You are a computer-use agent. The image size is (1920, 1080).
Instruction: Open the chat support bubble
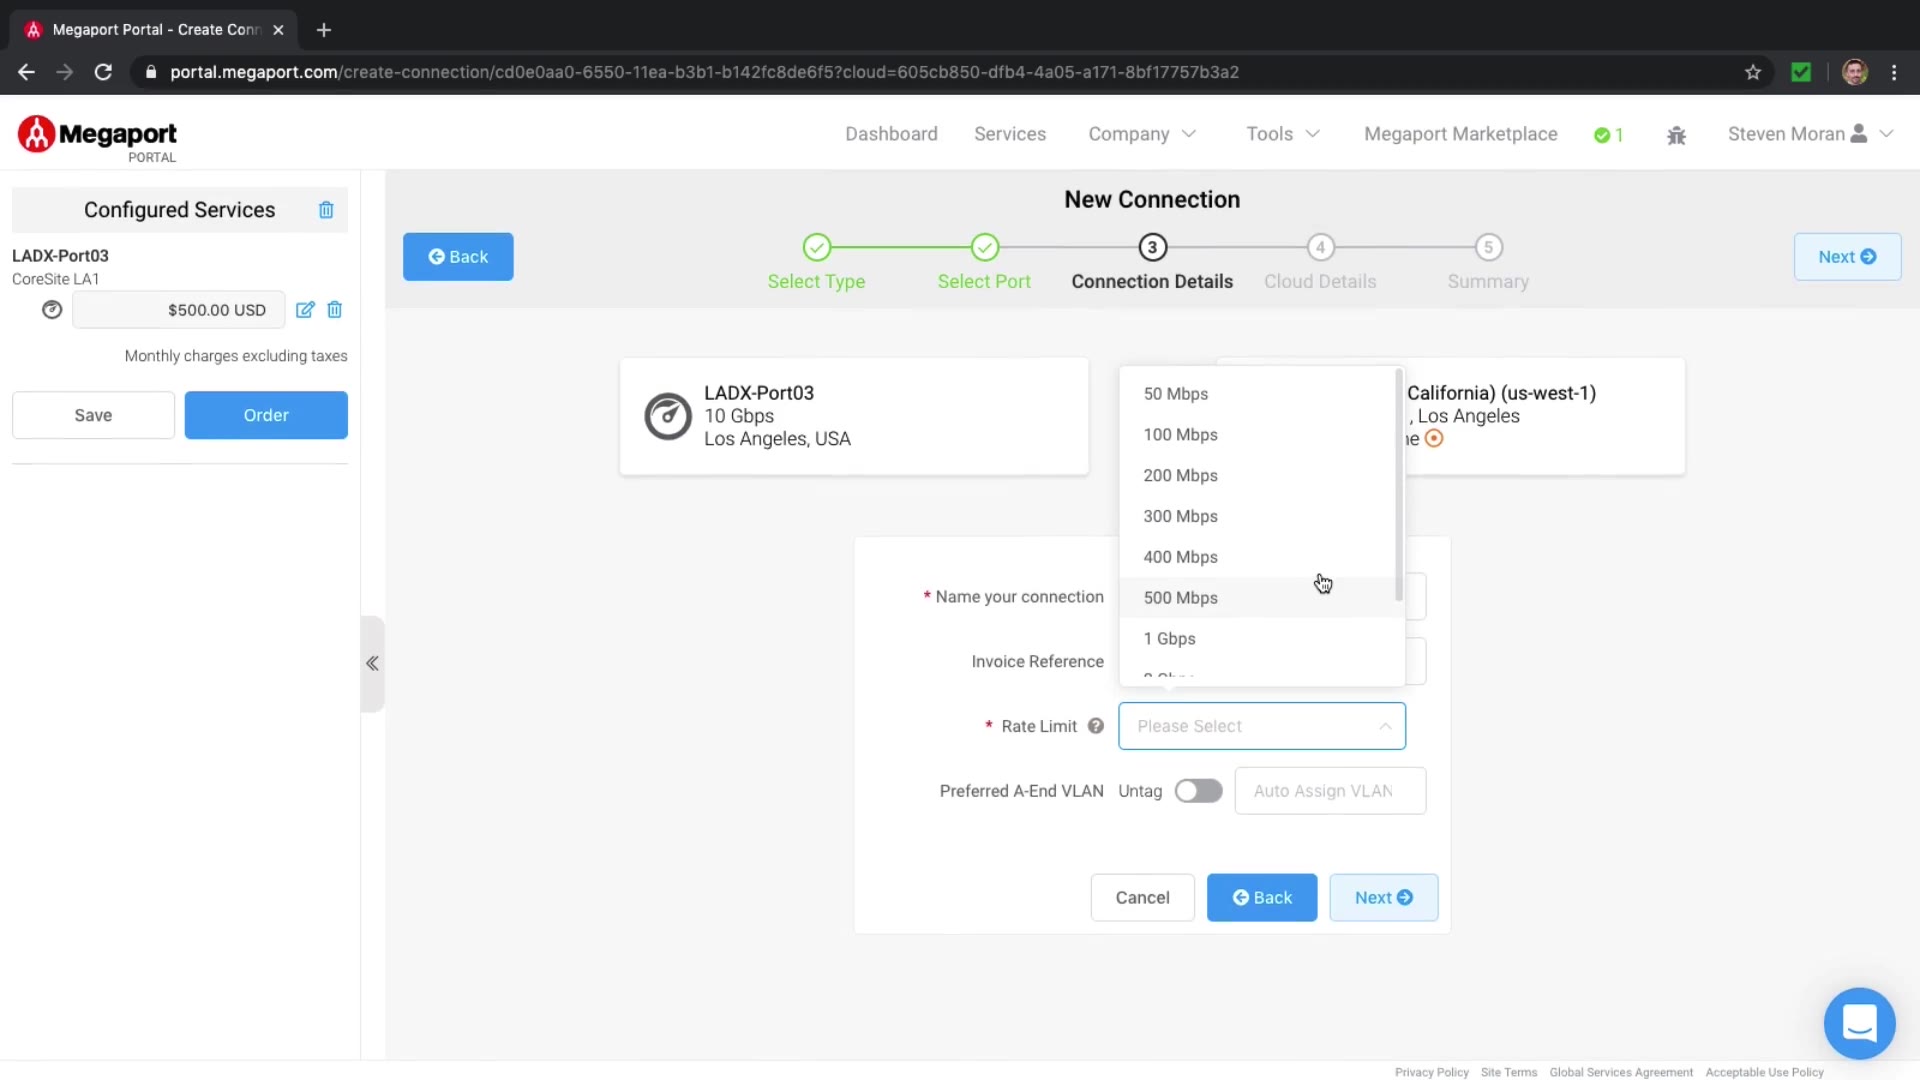pos(1859,1023)
